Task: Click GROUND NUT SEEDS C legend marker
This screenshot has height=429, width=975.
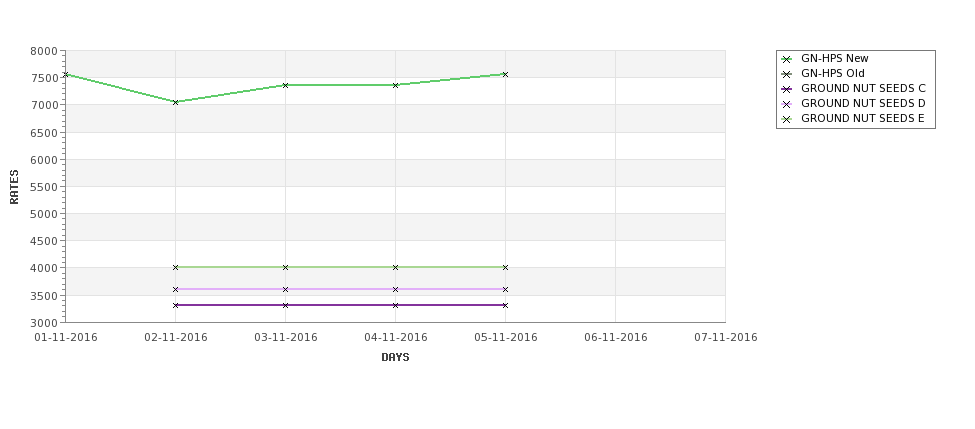Action: [x=787, y=89]
